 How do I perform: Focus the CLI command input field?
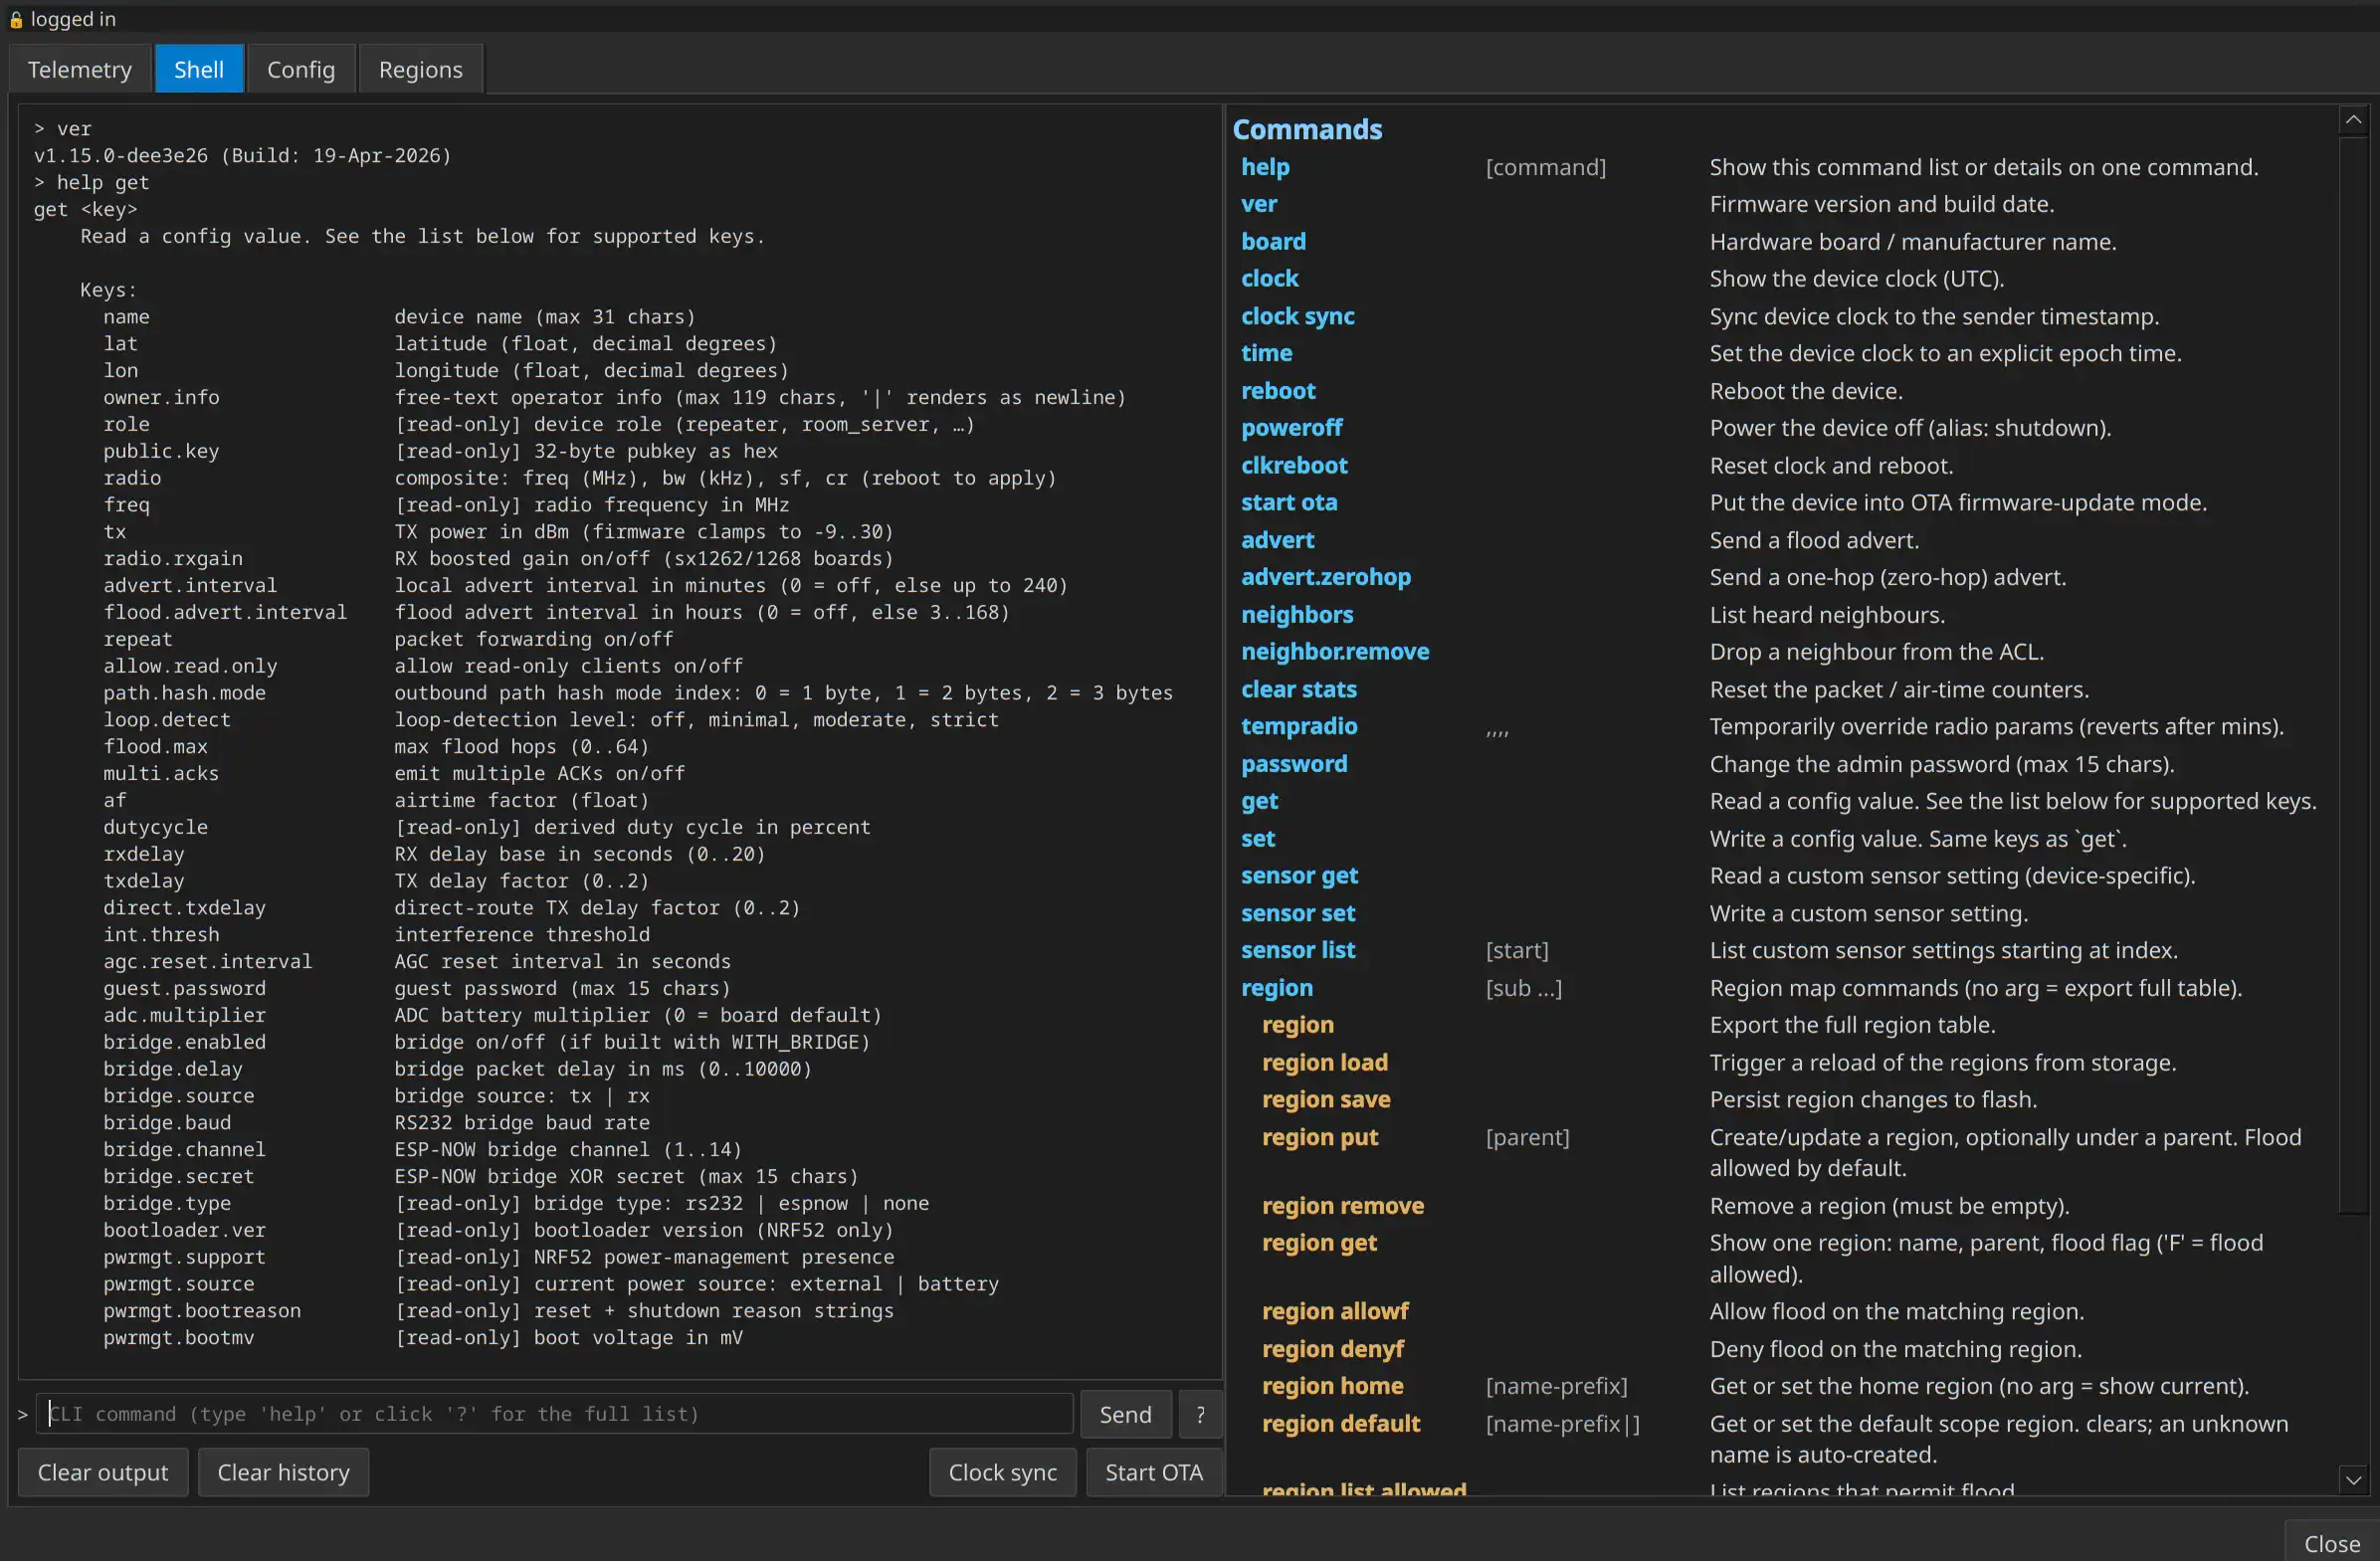[555, 1414]
